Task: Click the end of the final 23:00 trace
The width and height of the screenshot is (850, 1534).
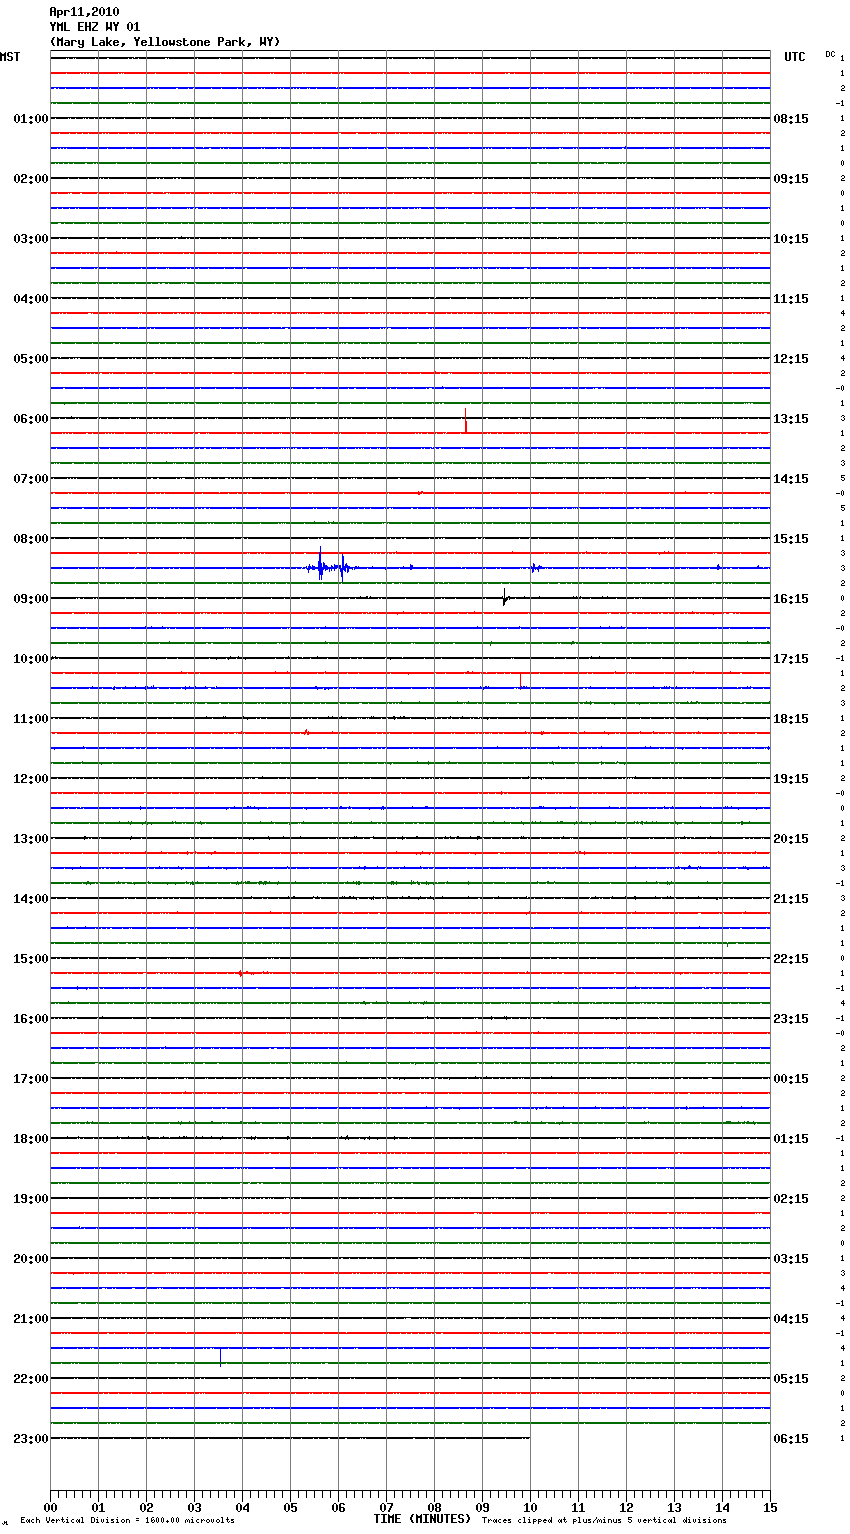Action: 529,1438
